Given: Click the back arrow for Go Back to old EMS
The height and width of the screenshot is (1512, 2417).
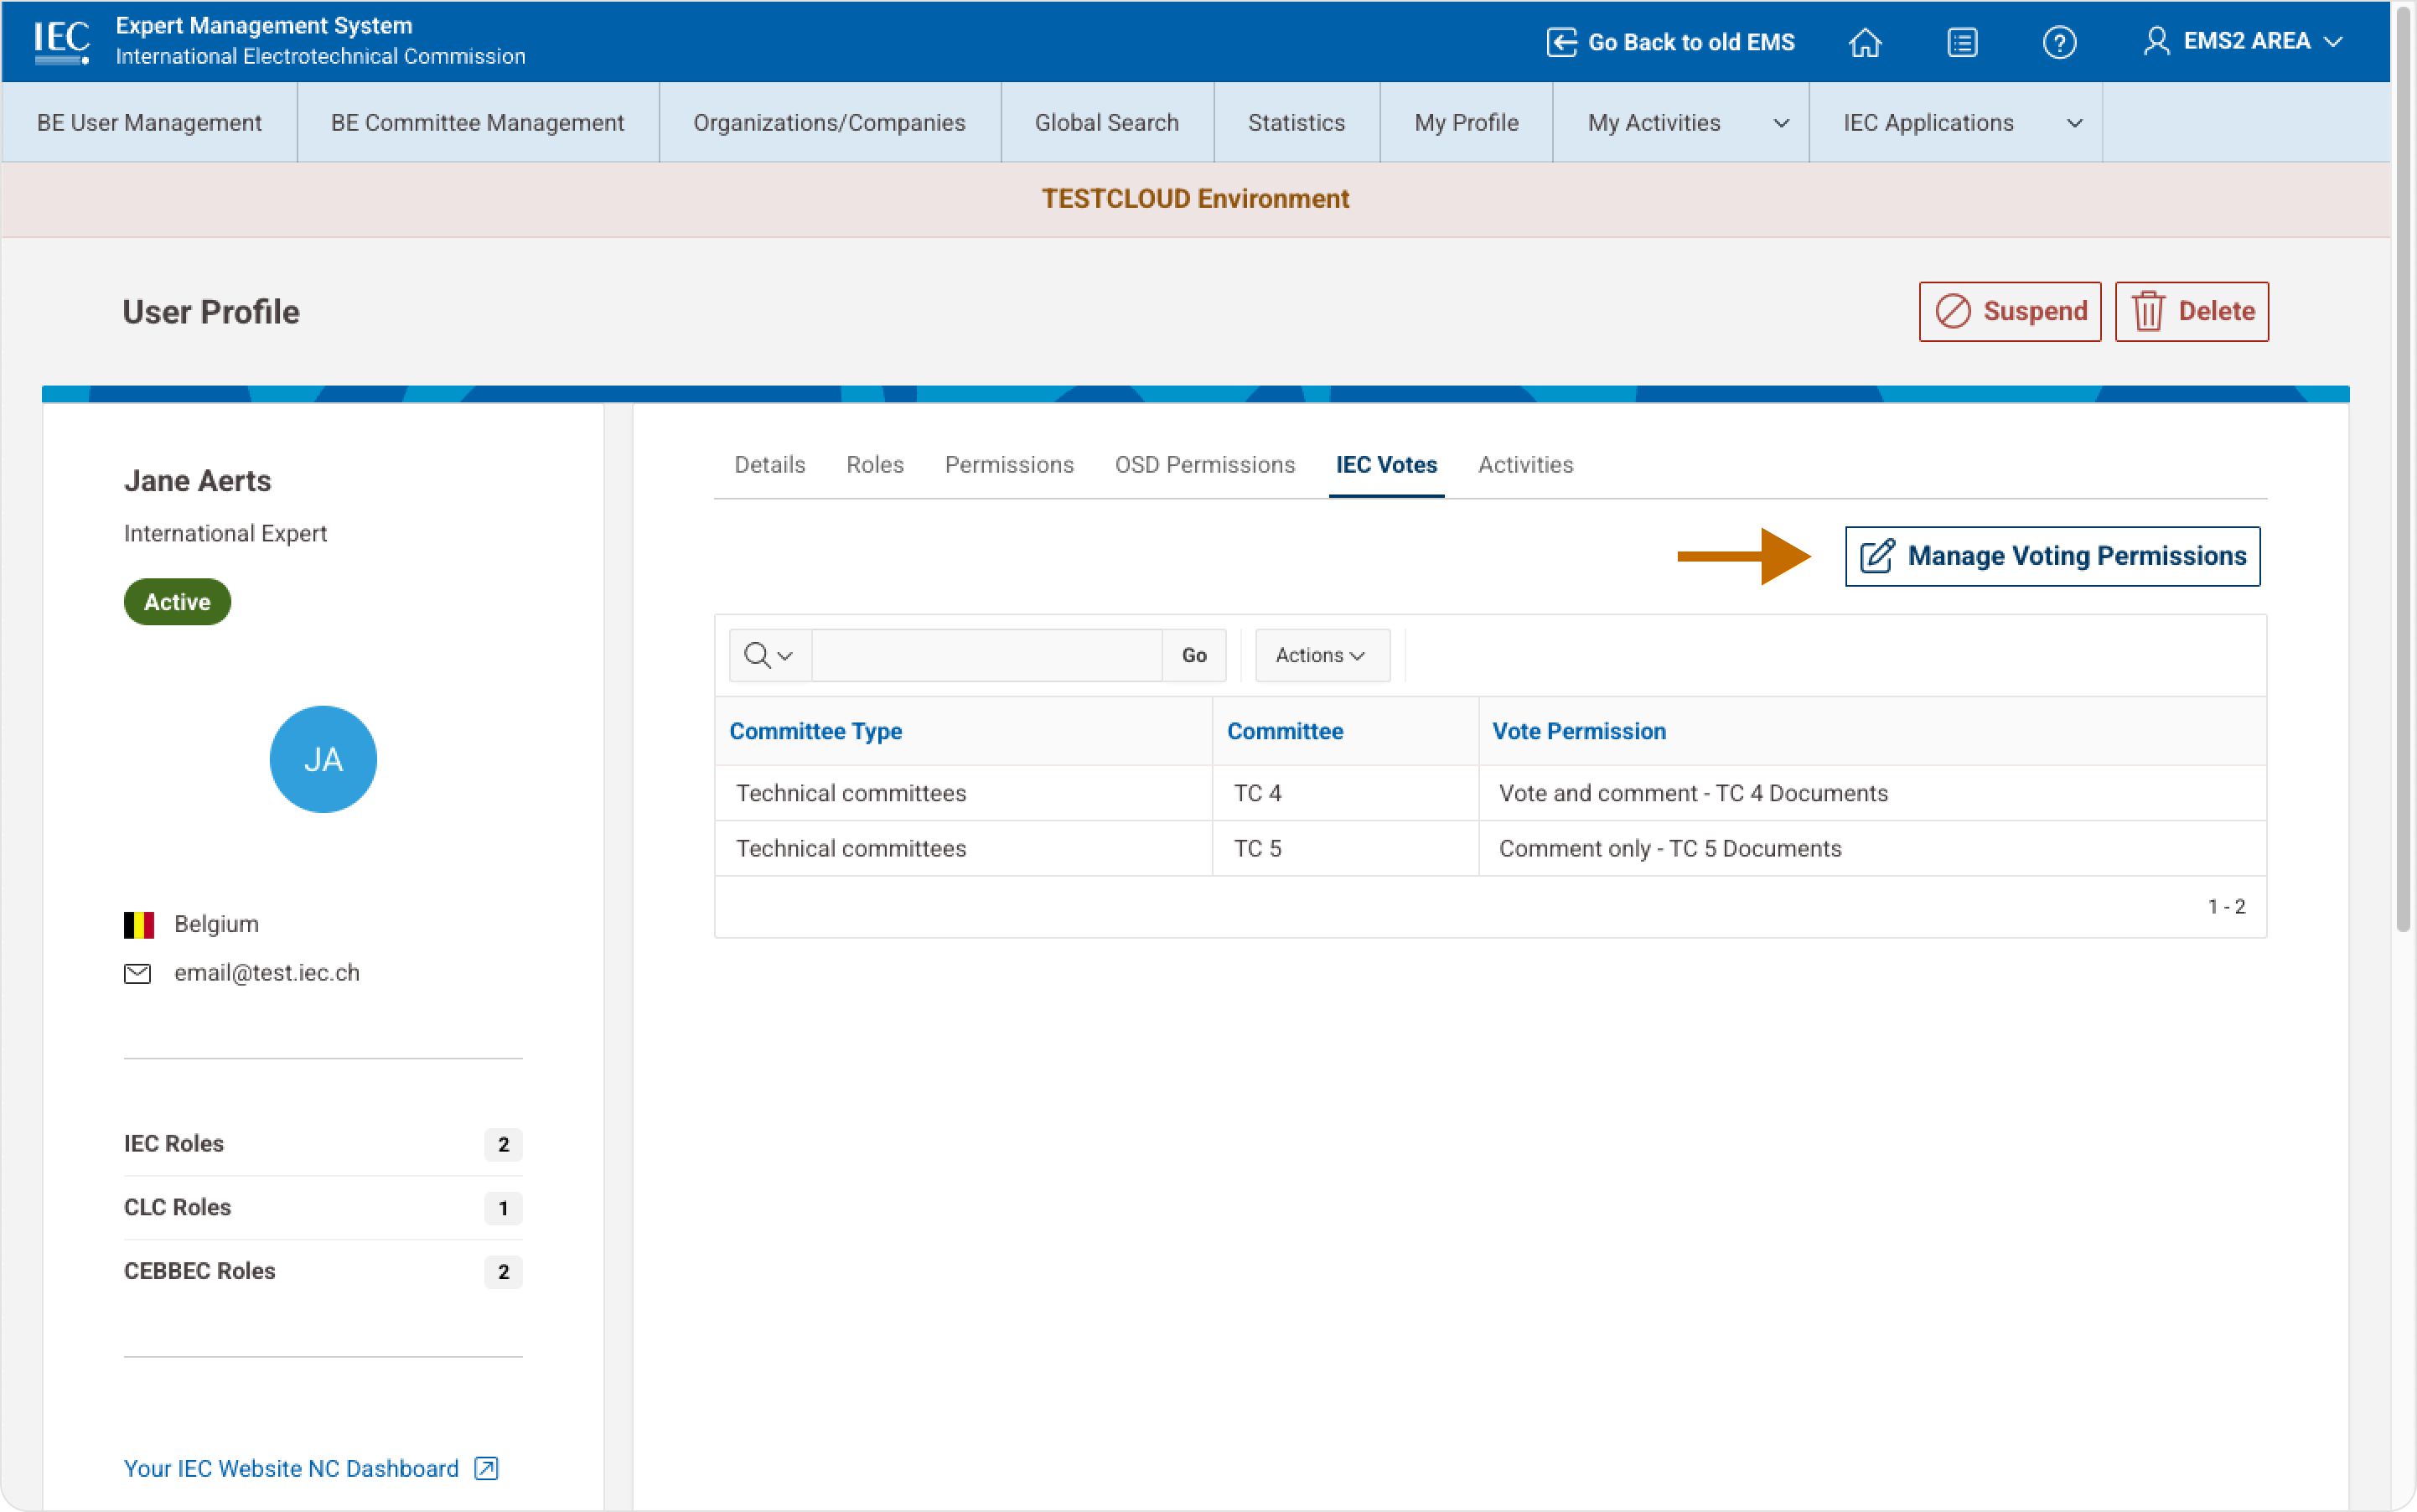Looking at the screenshot, I should 1562,41.
